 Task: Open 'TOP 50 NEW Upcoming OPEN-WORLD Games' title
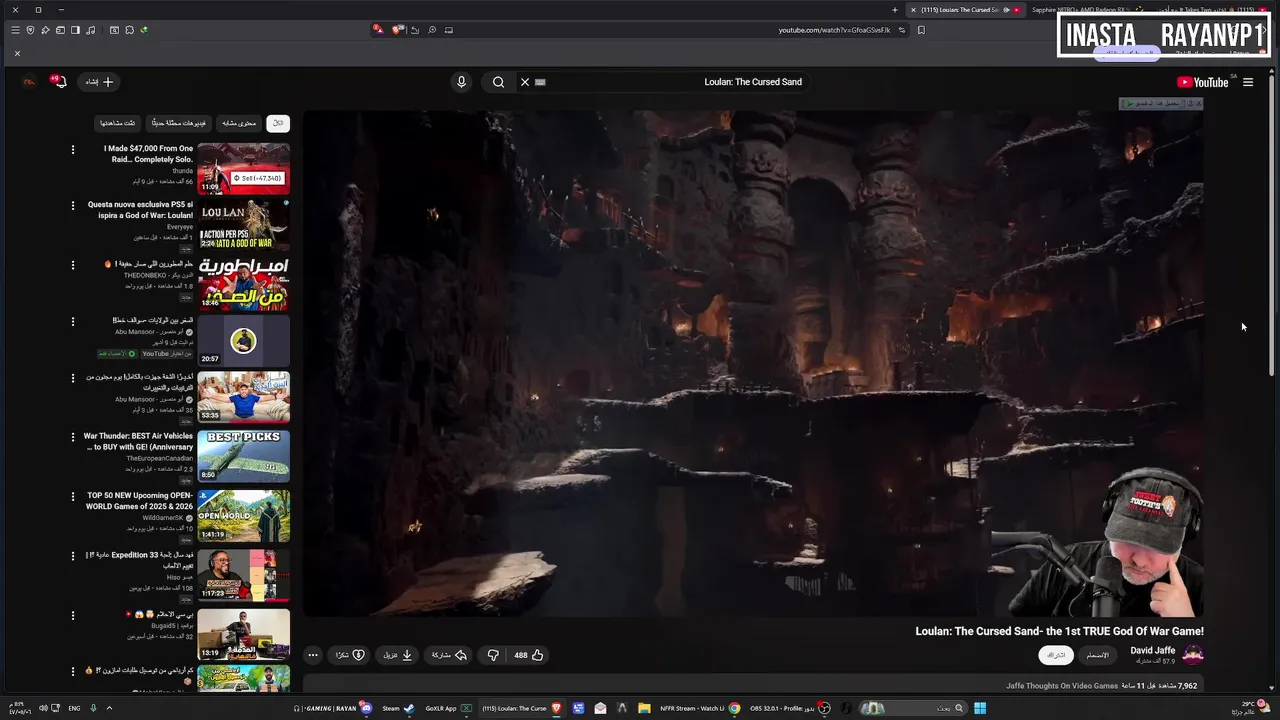click(140, 501)
